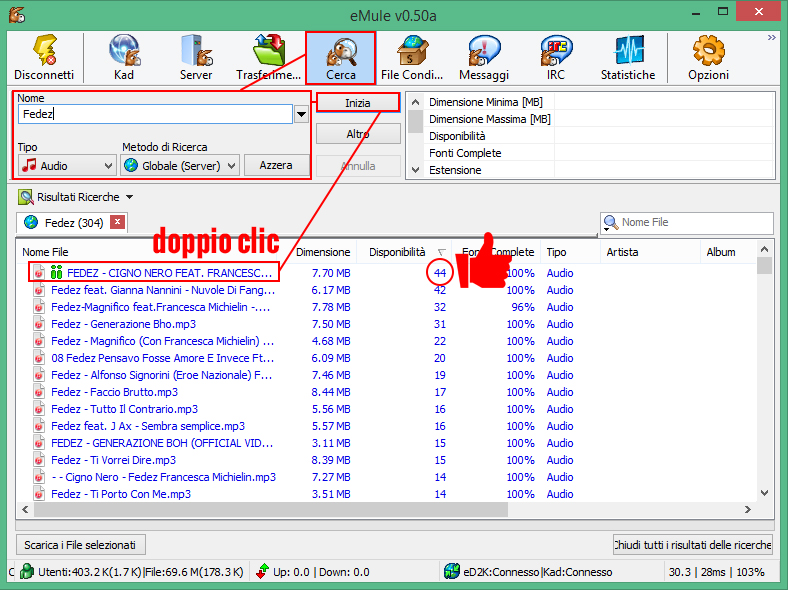Viewport: 788px width, 590px height.
Task: Expand the Risultati Ricerche dropdown arrow
Action: [x=130, y=197]
